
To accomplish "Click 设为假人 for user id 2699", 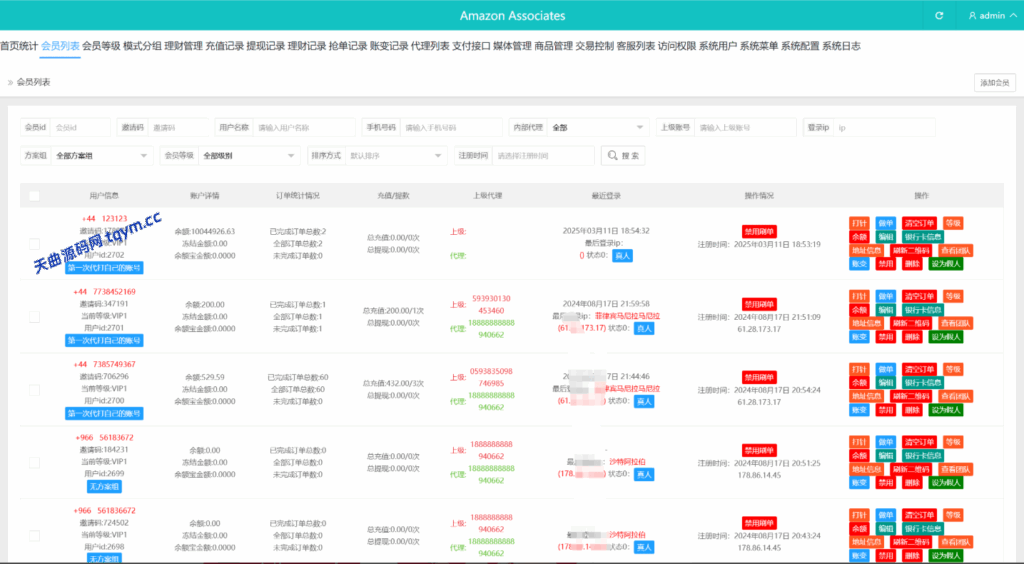I will [x=946, y=482].
